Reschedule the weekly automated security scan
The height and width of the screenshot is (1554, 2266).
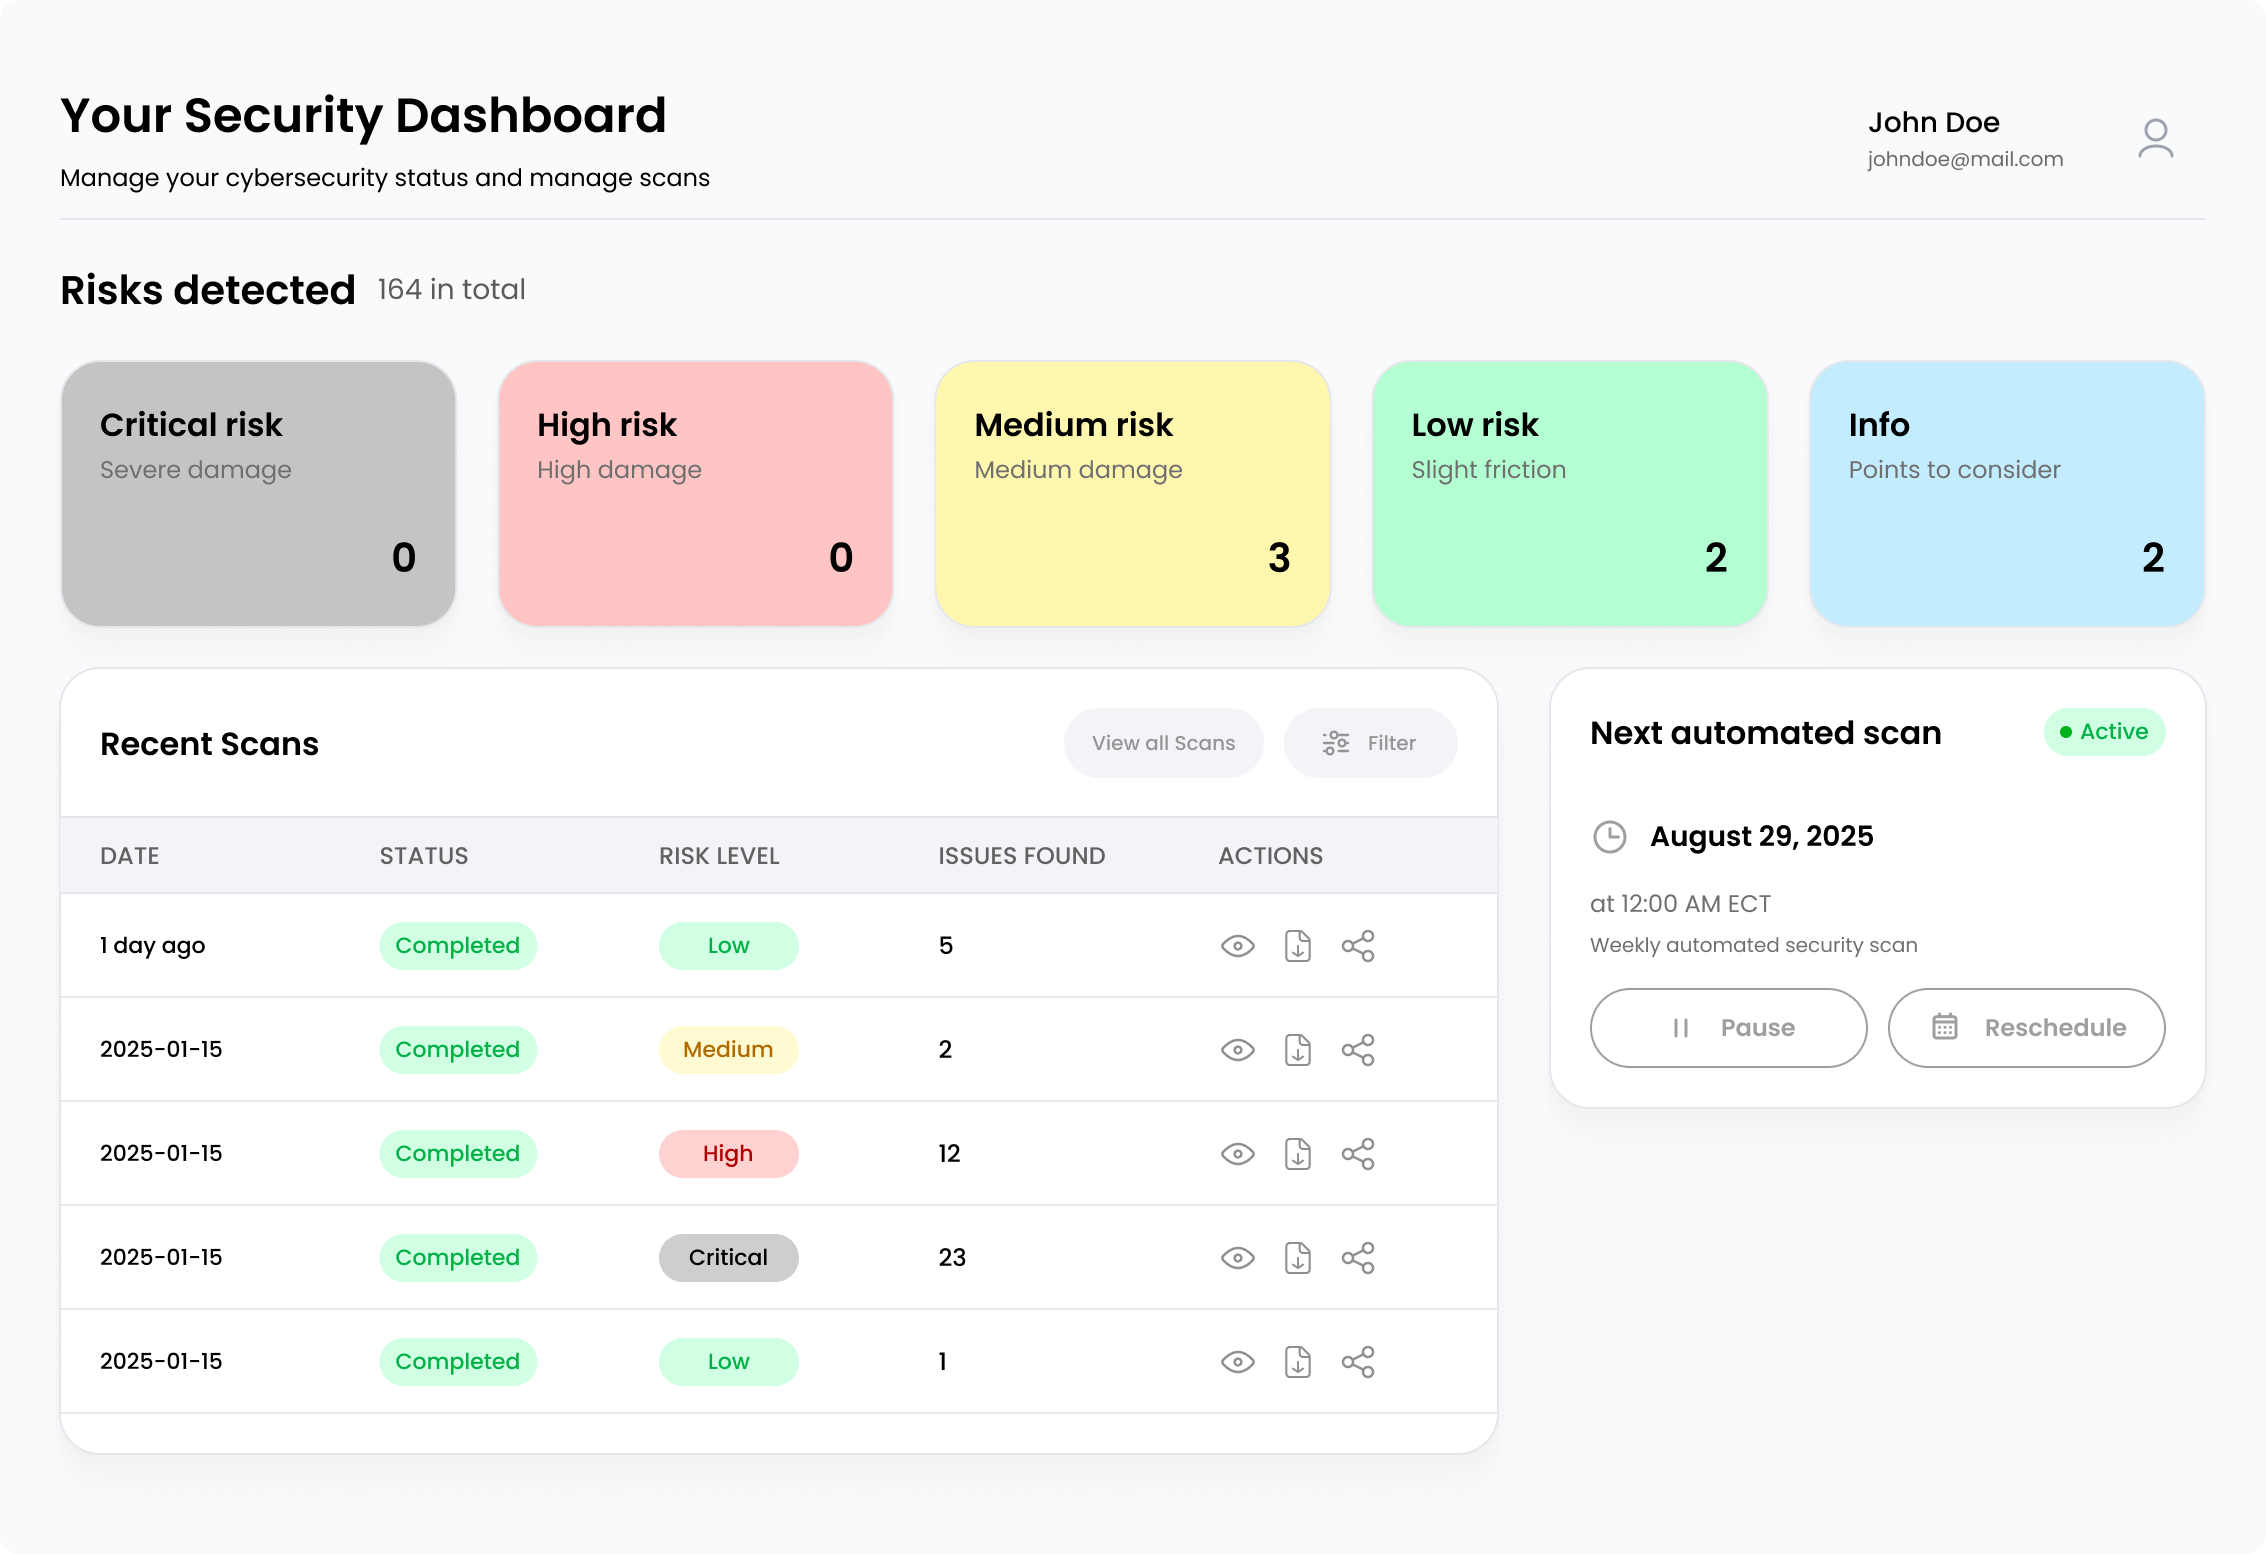[x=2026, y=1028]
